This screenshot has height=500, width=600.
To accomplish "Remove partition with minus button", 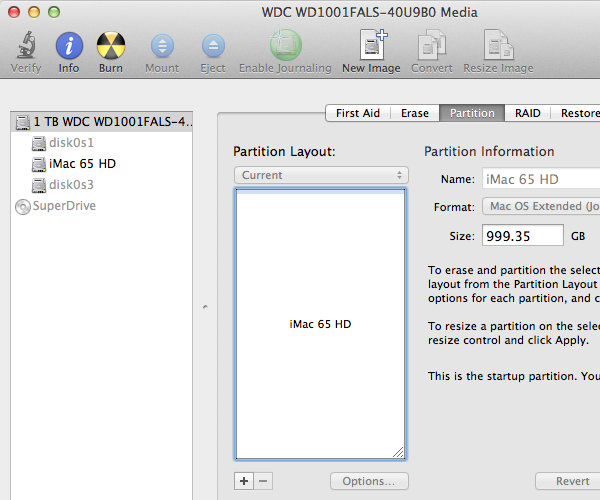I will (x=263, y=481).
